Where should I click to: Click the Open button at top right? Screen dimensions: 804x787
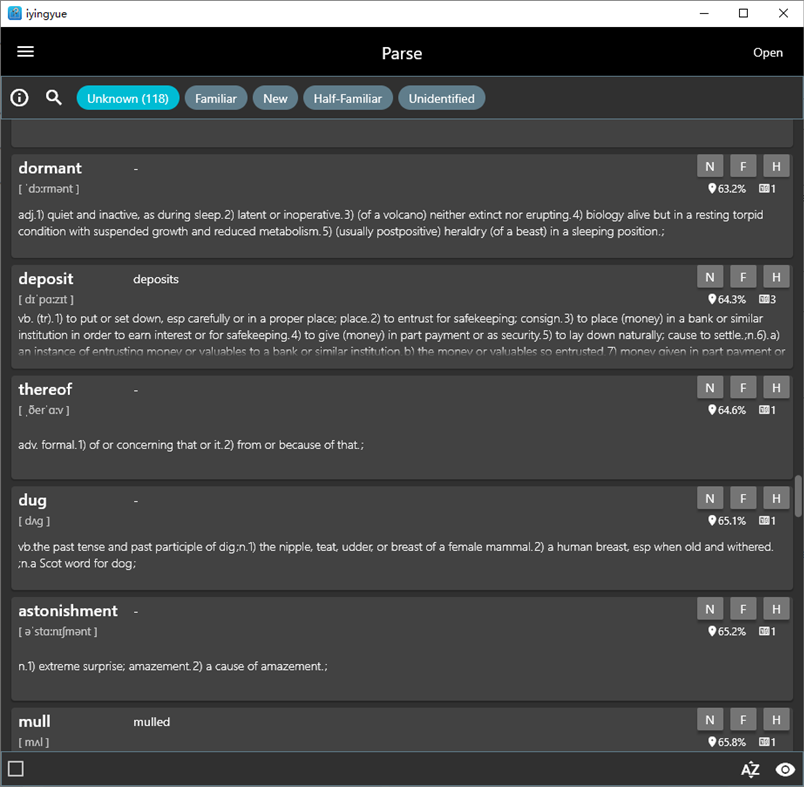click(768, 52)
